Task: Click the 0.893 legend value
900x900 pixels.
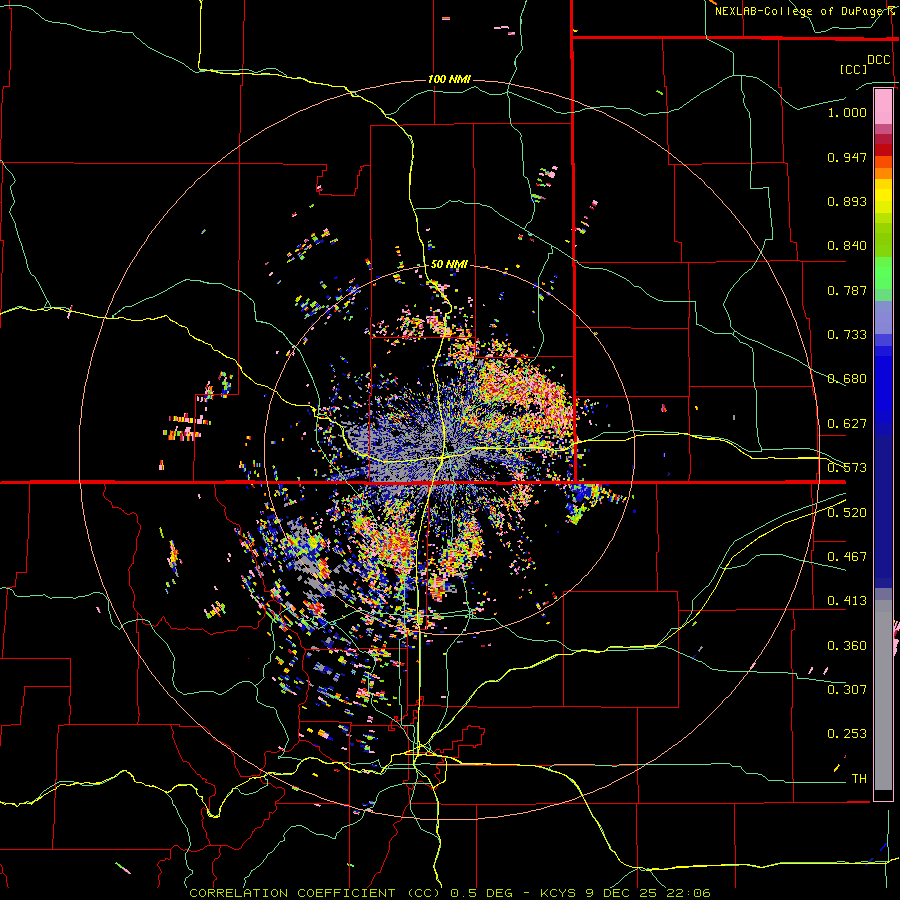Action: (847, 201)
